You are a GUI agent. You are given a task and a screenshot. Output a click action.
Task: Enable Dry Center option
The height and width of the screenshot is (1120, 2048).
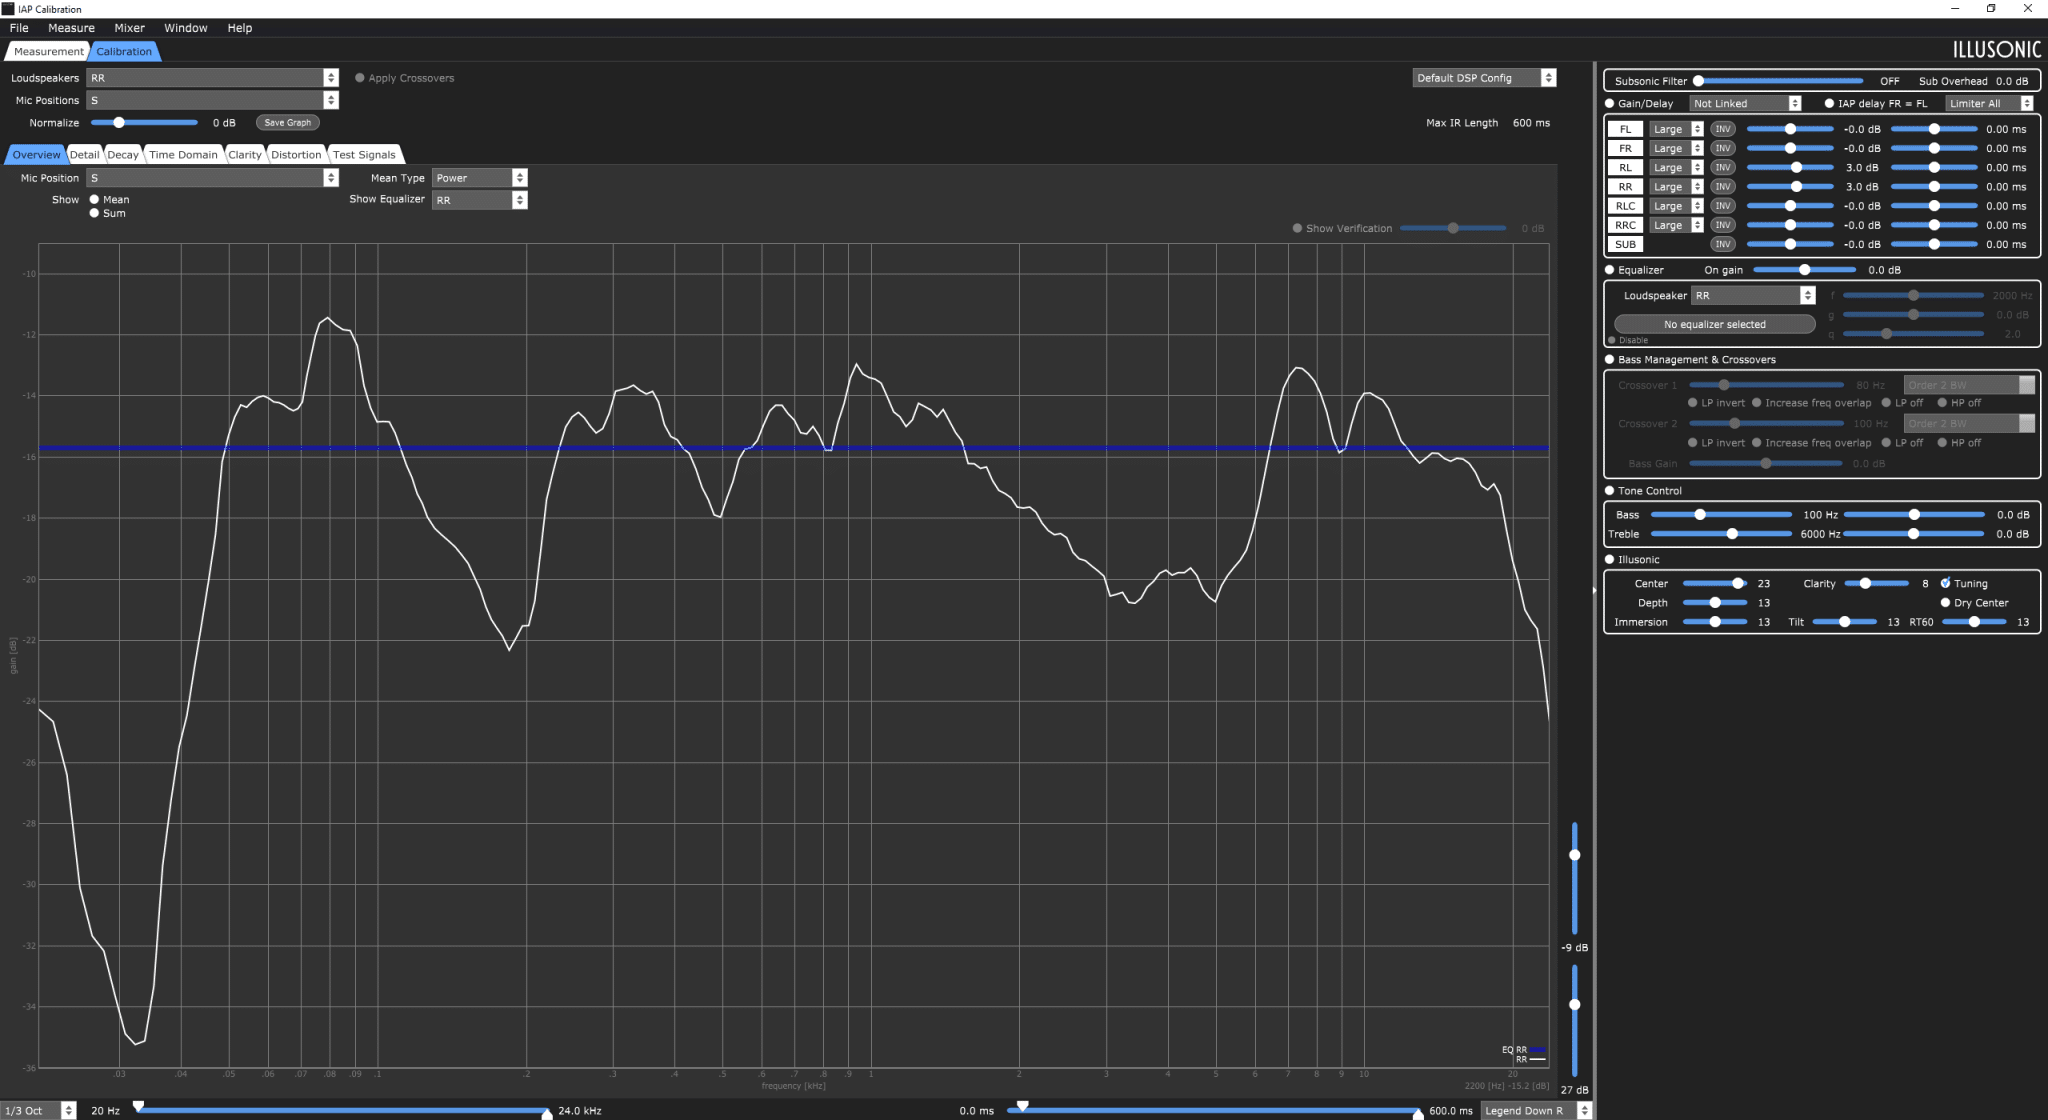[1945, 602]
